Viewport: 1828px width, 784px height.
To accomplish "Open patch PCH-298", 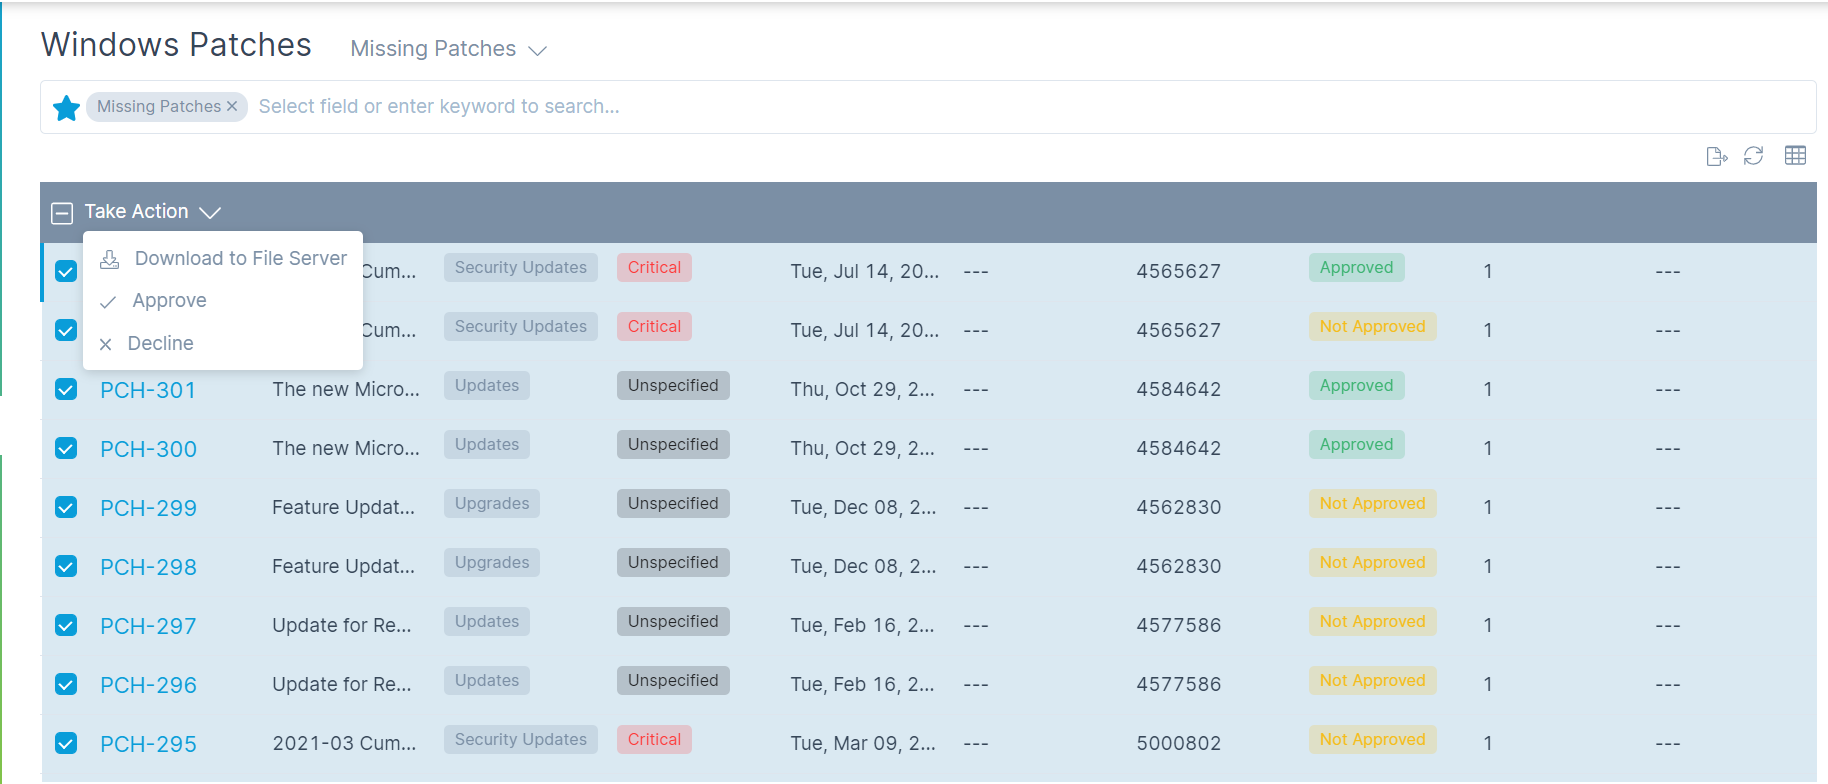I will point(148,567).
